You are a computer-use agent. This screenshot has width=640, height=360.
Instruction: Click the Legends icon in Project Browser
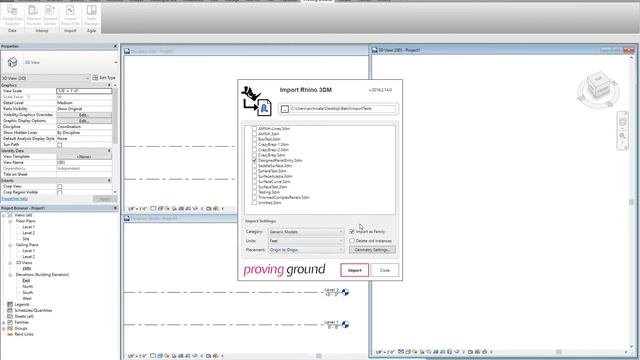click(x=10, y=304)
